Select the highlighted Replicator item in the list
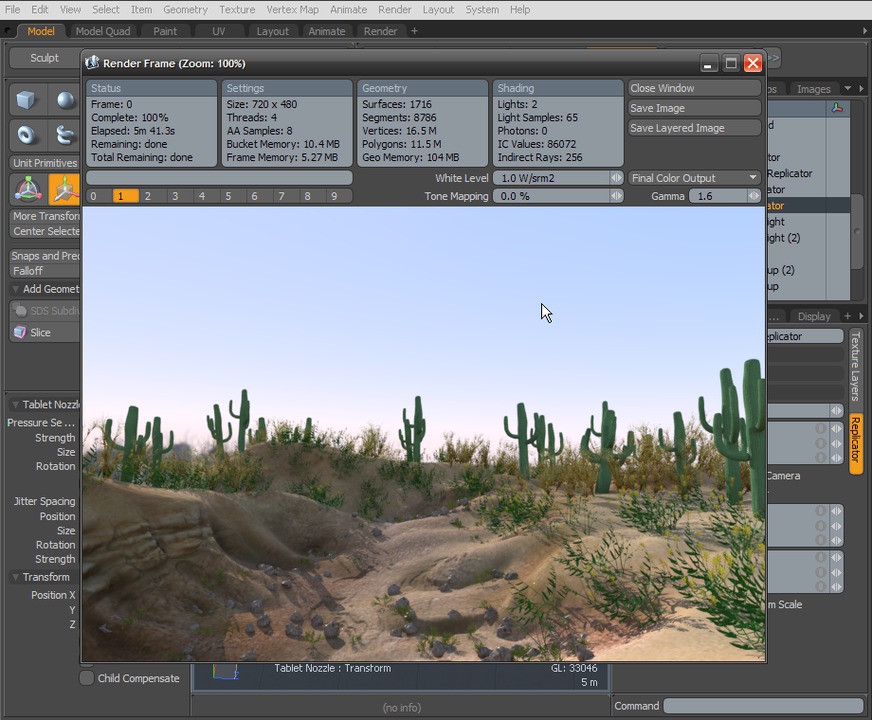872x720 pixels. 790,205
